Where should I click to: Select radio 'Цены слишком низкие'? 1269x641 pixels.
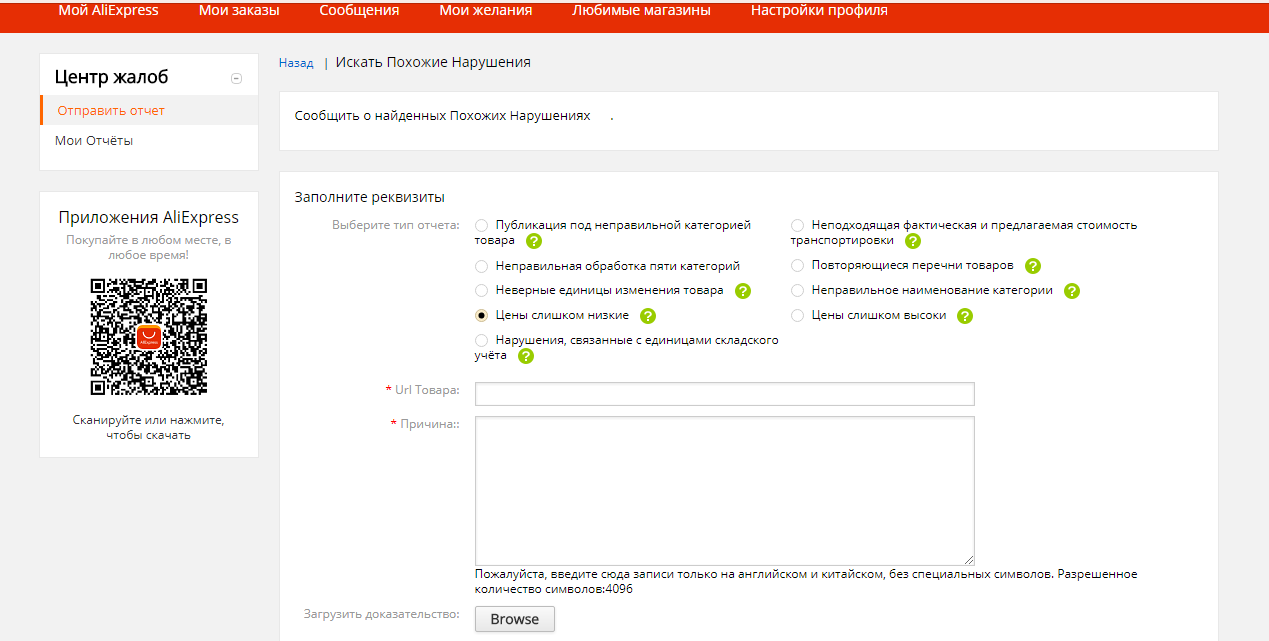pyautogui.click(x=482, y=316)
